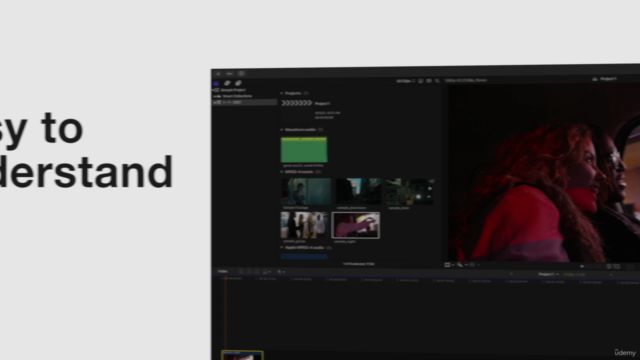This screenshot has height=360, width=640.
Task: Click the browser search magnifier icon
Action: coord(437,81)
